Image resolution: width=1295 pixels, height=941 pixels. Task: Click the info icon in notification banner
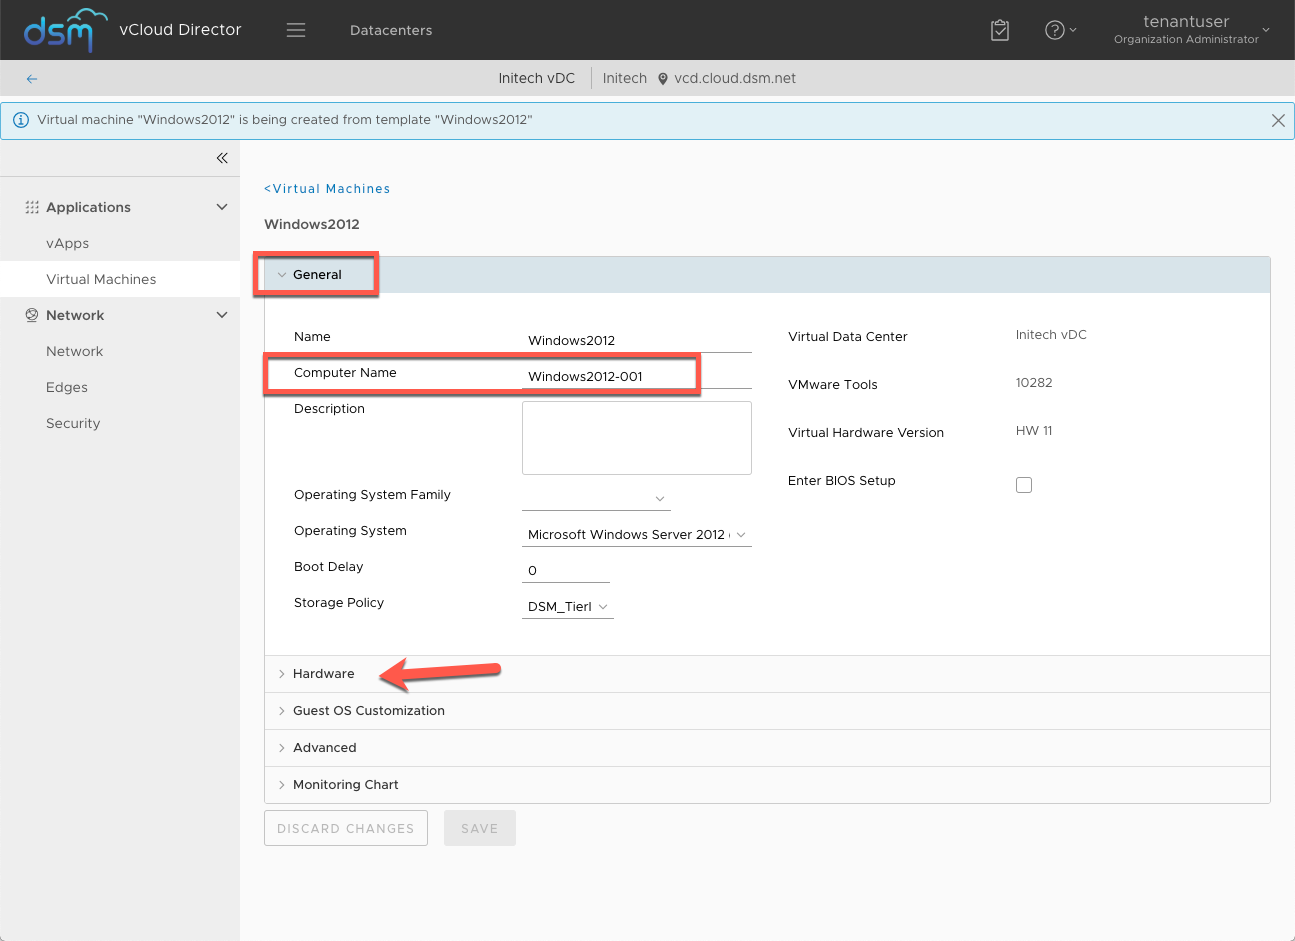[21, 120]
